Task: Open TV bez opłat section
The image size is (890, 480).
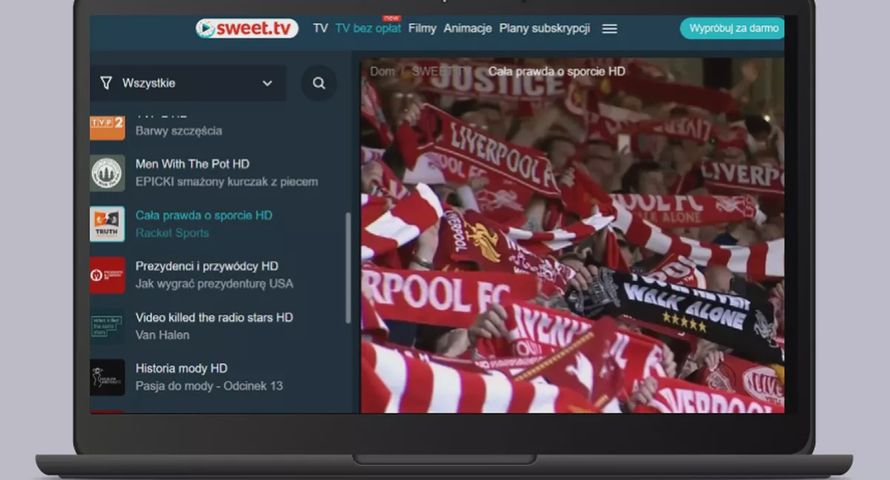Action: tap(368, 28)
